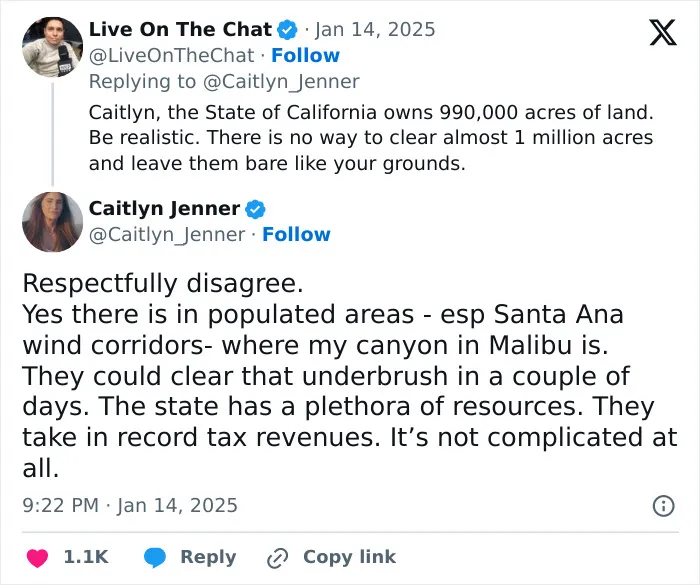Like the tweet with heart icon
The image size is (700, 585).
[38, 558]
